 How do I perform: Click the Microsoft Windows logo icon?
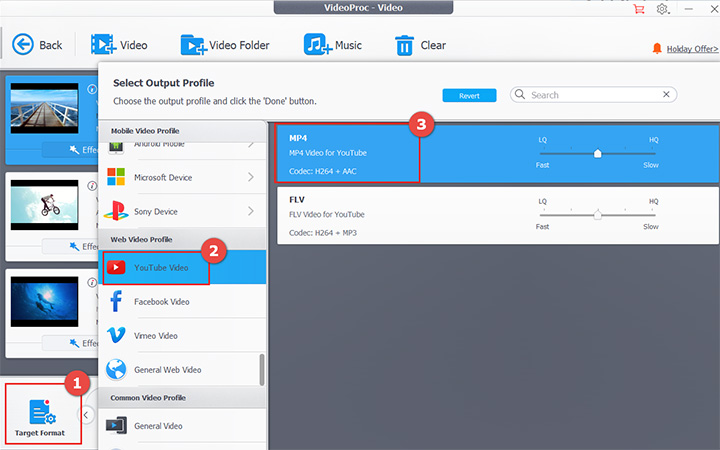click(x=116, y=177)
